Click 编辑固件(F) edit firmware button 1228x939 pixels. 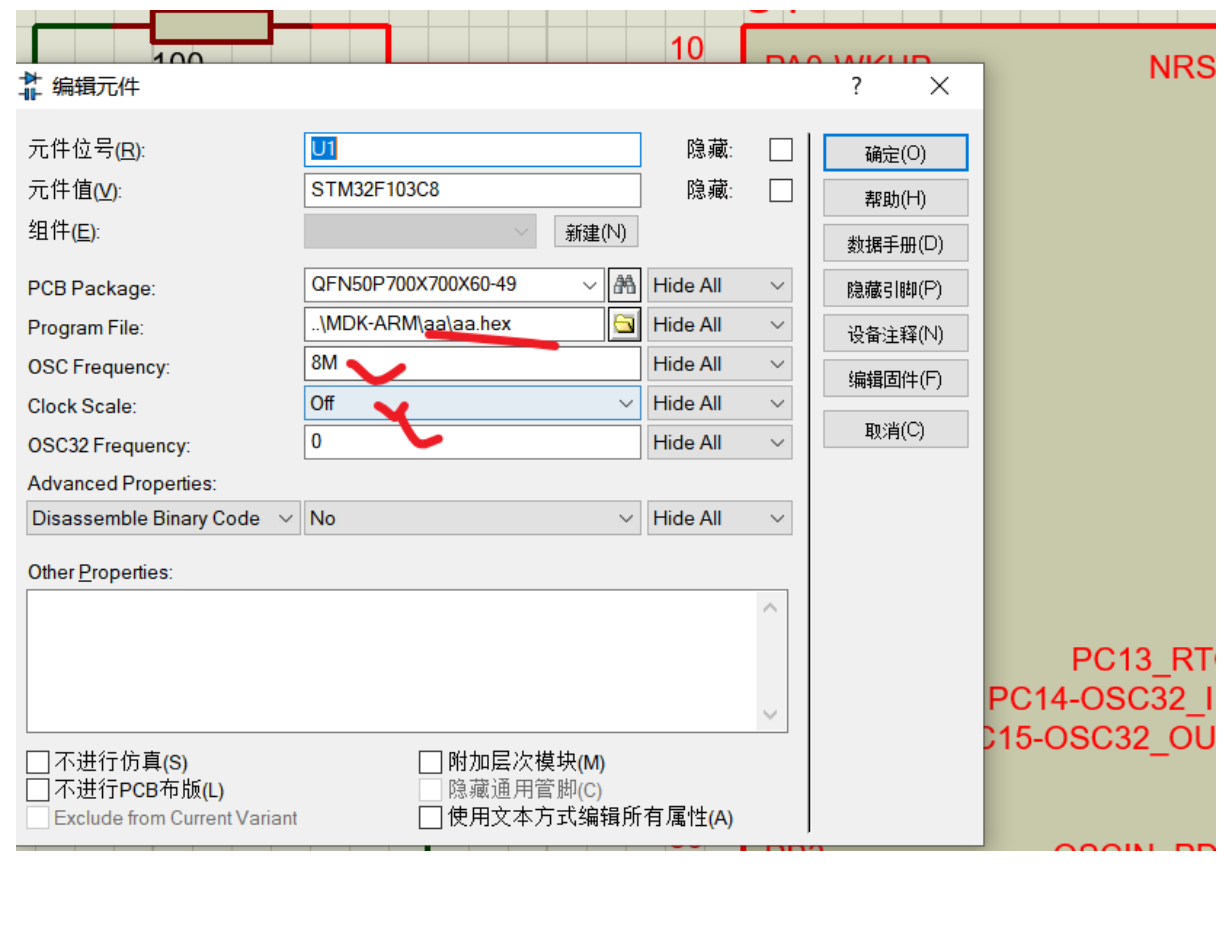895,380
